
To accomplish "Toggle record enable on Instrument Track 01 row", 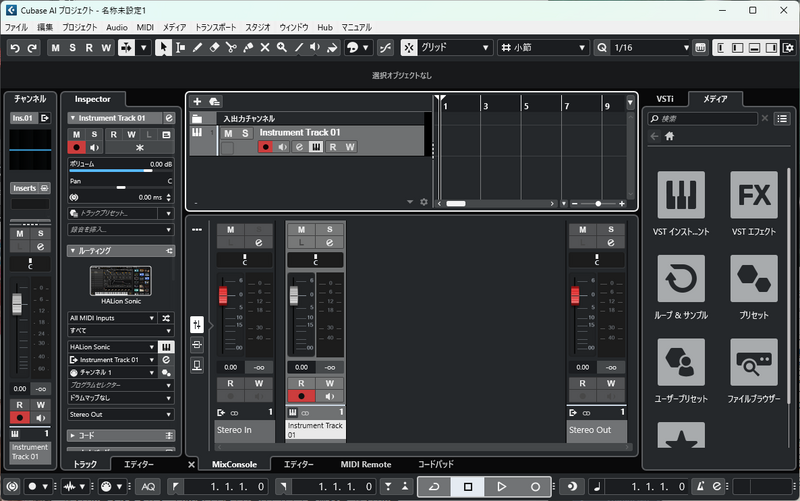I will (265, 147).
